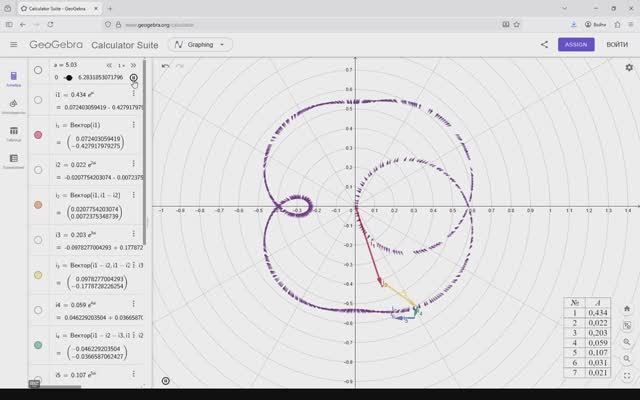Image resolution: width=640 pixels, height=400 pixels.
Task: Open the Tools view in sidebar
Action: [13, 106]
